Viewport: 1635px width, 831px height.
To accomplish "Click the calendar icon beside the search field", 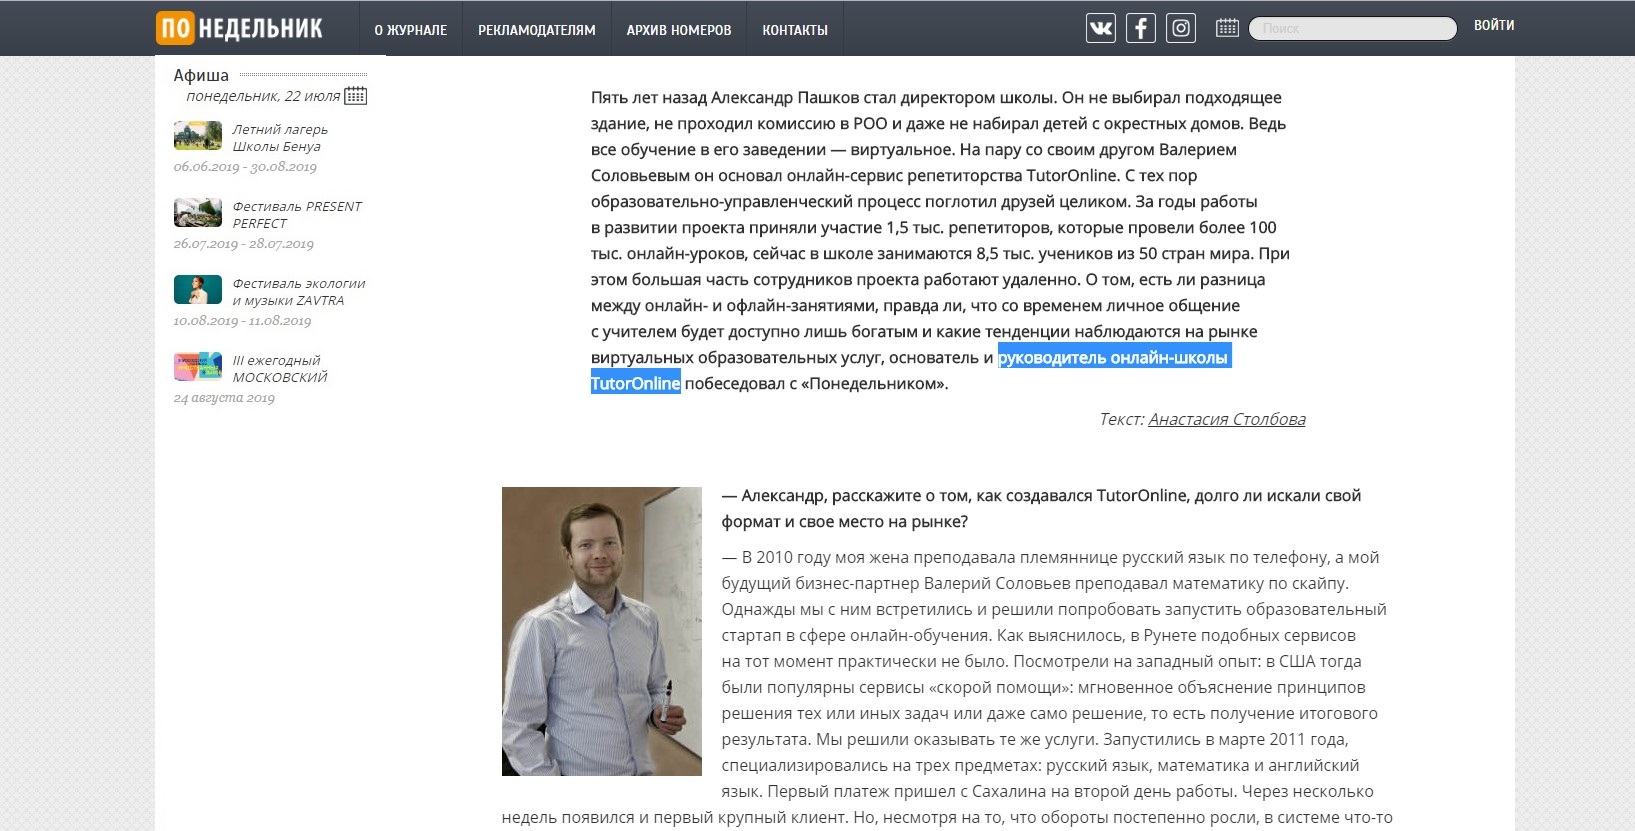I will (x=1227, y=28).
